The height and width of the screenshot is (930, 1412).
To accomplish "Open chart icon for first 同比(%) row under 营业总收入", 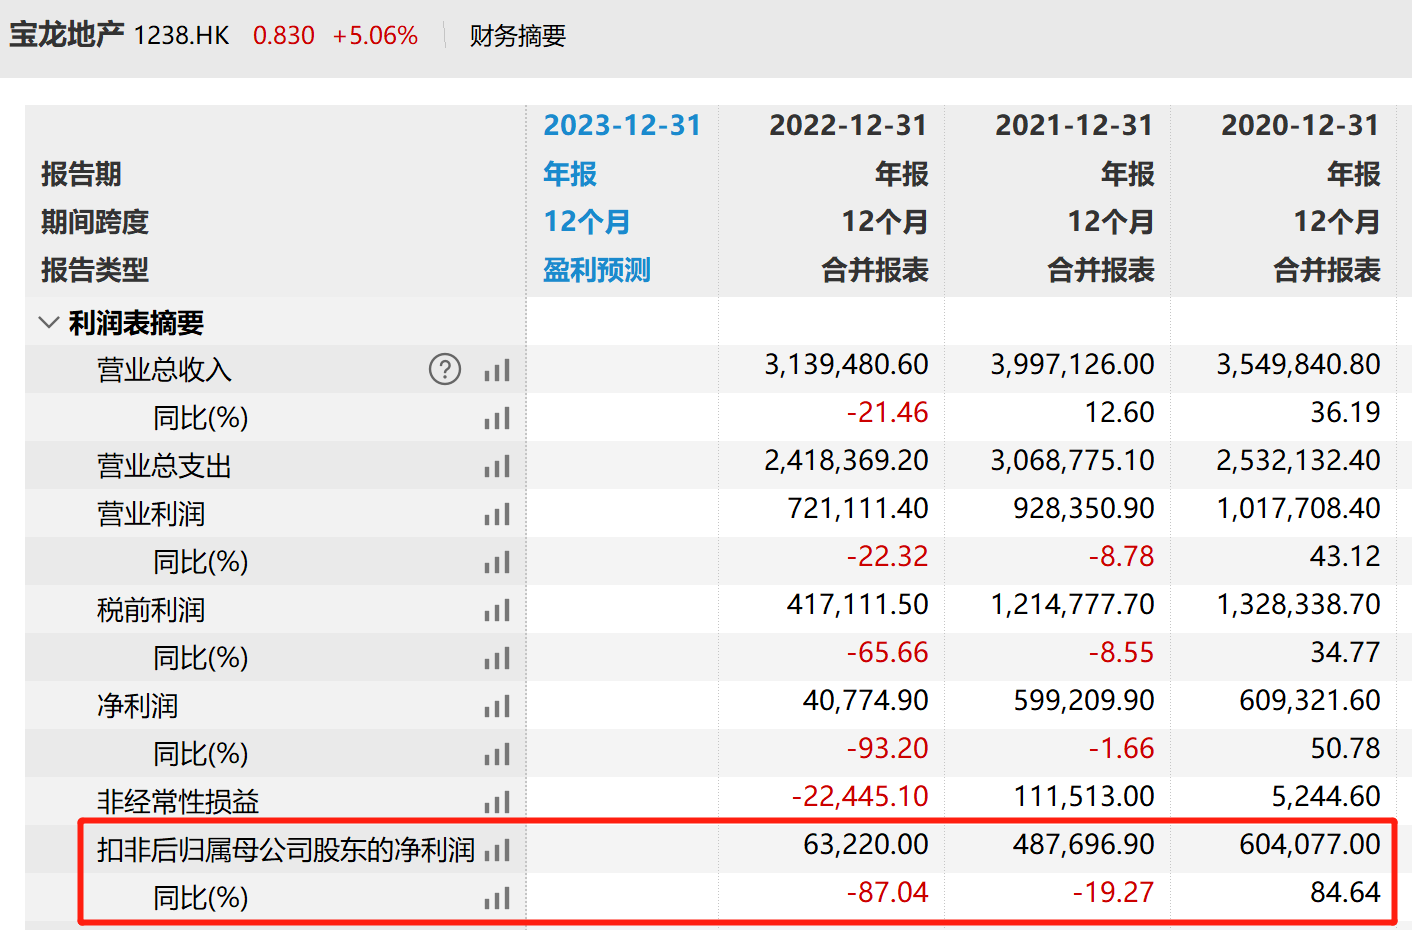I will coord(497,418).
